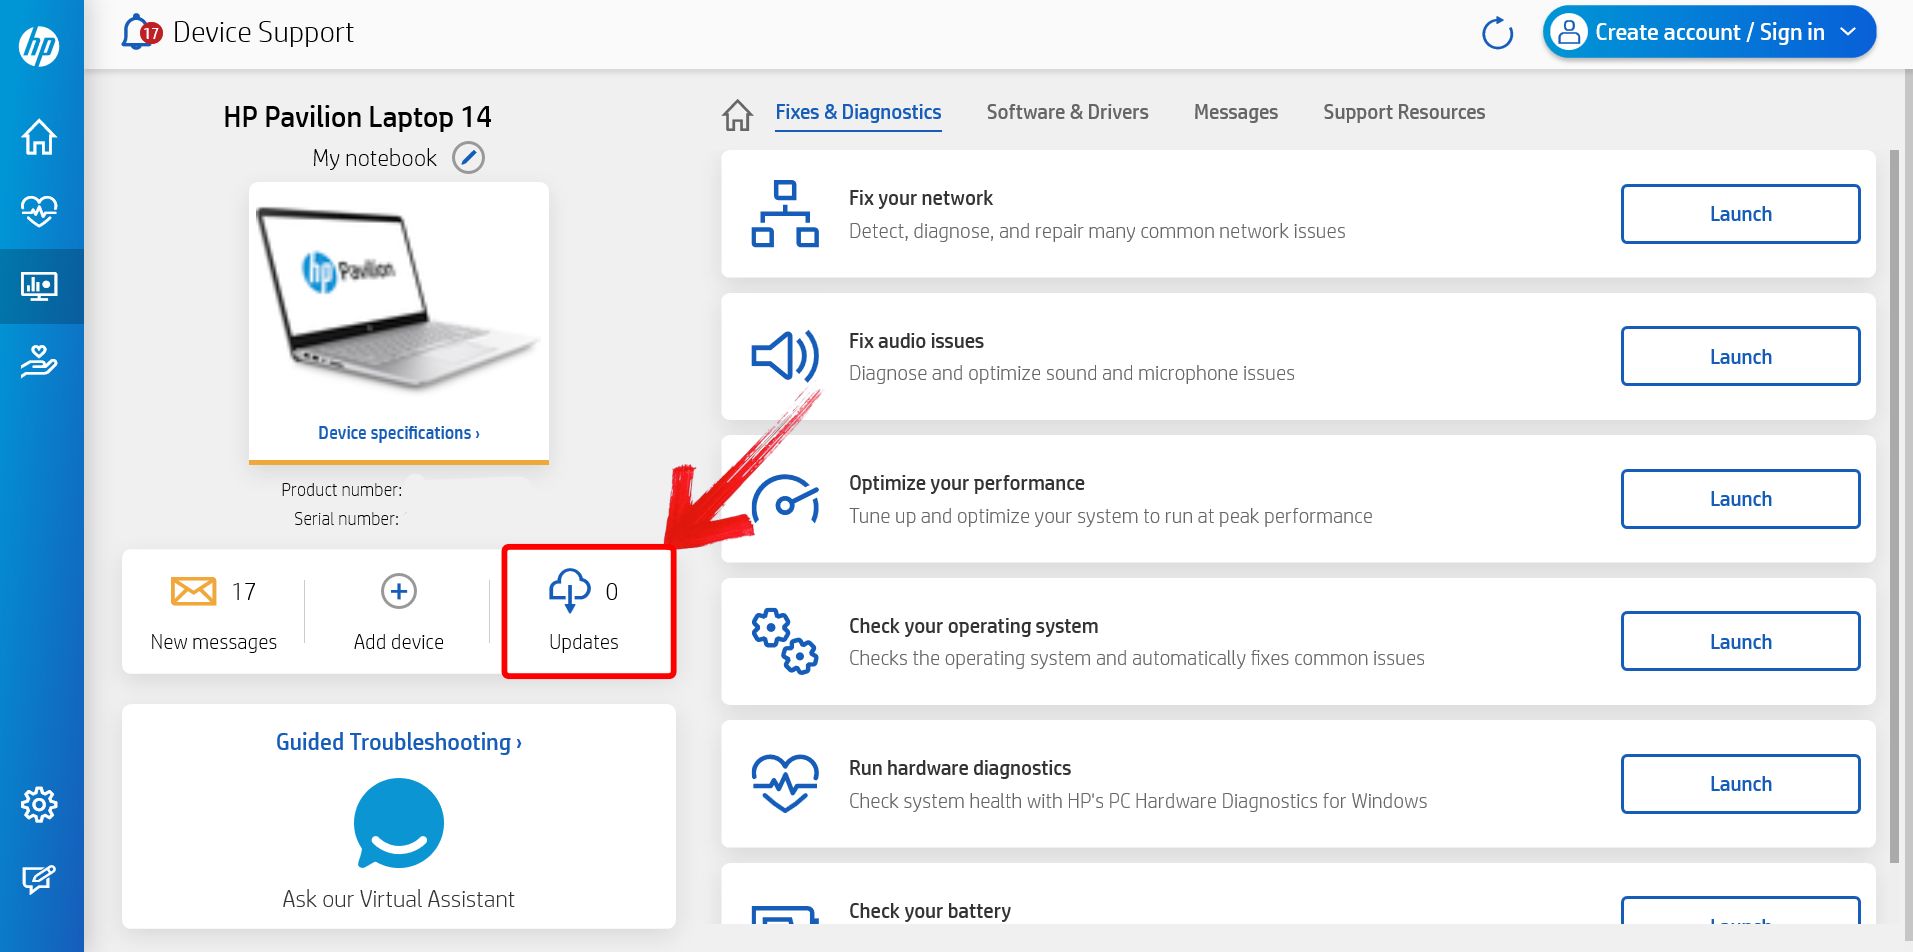This screenshot has height=952, width=1913.
Task: Click the New messages envelope icon
Action: (193, 591)
